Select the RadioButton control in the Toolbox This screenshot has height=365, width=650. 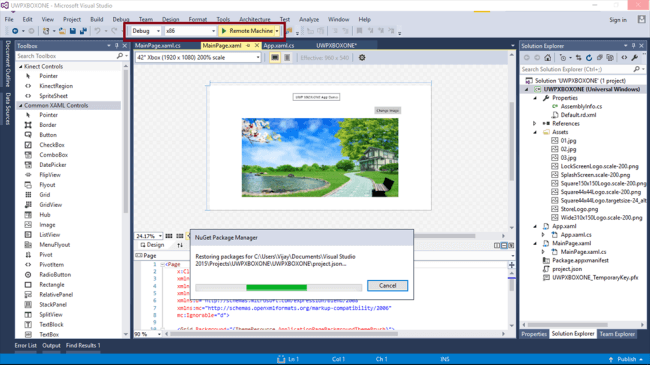pyautogui.click(x=55, y=275)
